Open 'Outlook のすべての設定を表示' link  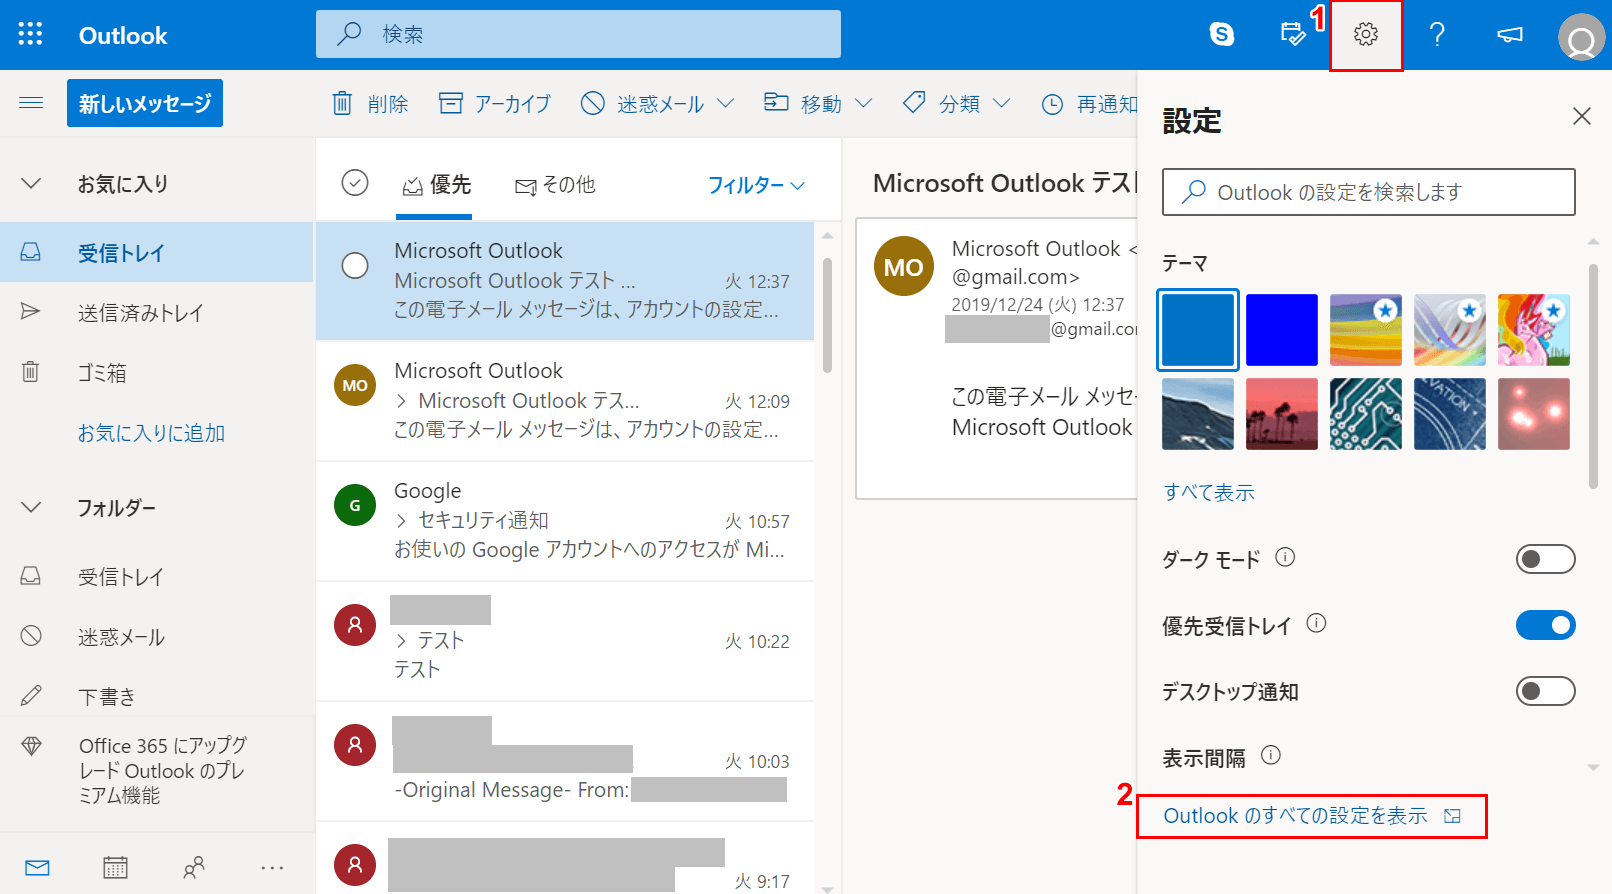[1295, 816]
